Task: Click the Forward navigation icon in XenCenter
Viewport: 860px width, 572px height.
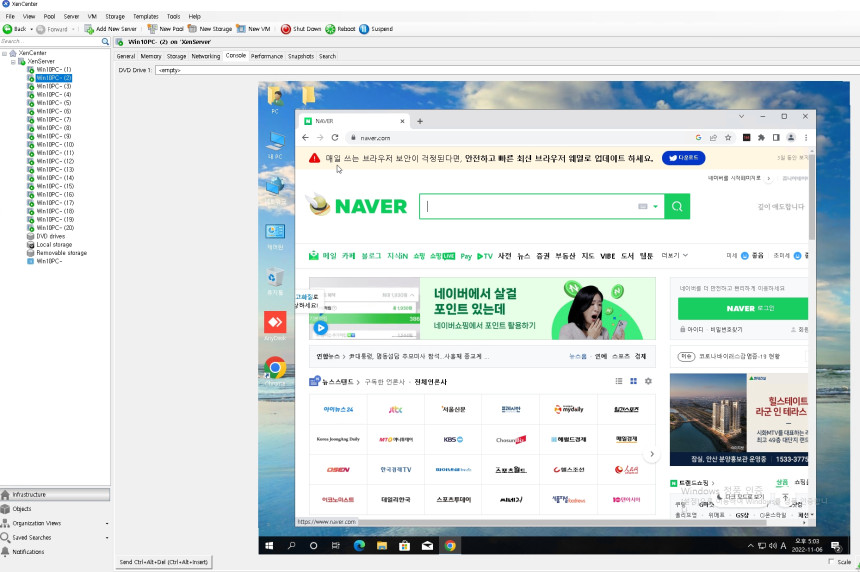Action: [x=41, y=29]
